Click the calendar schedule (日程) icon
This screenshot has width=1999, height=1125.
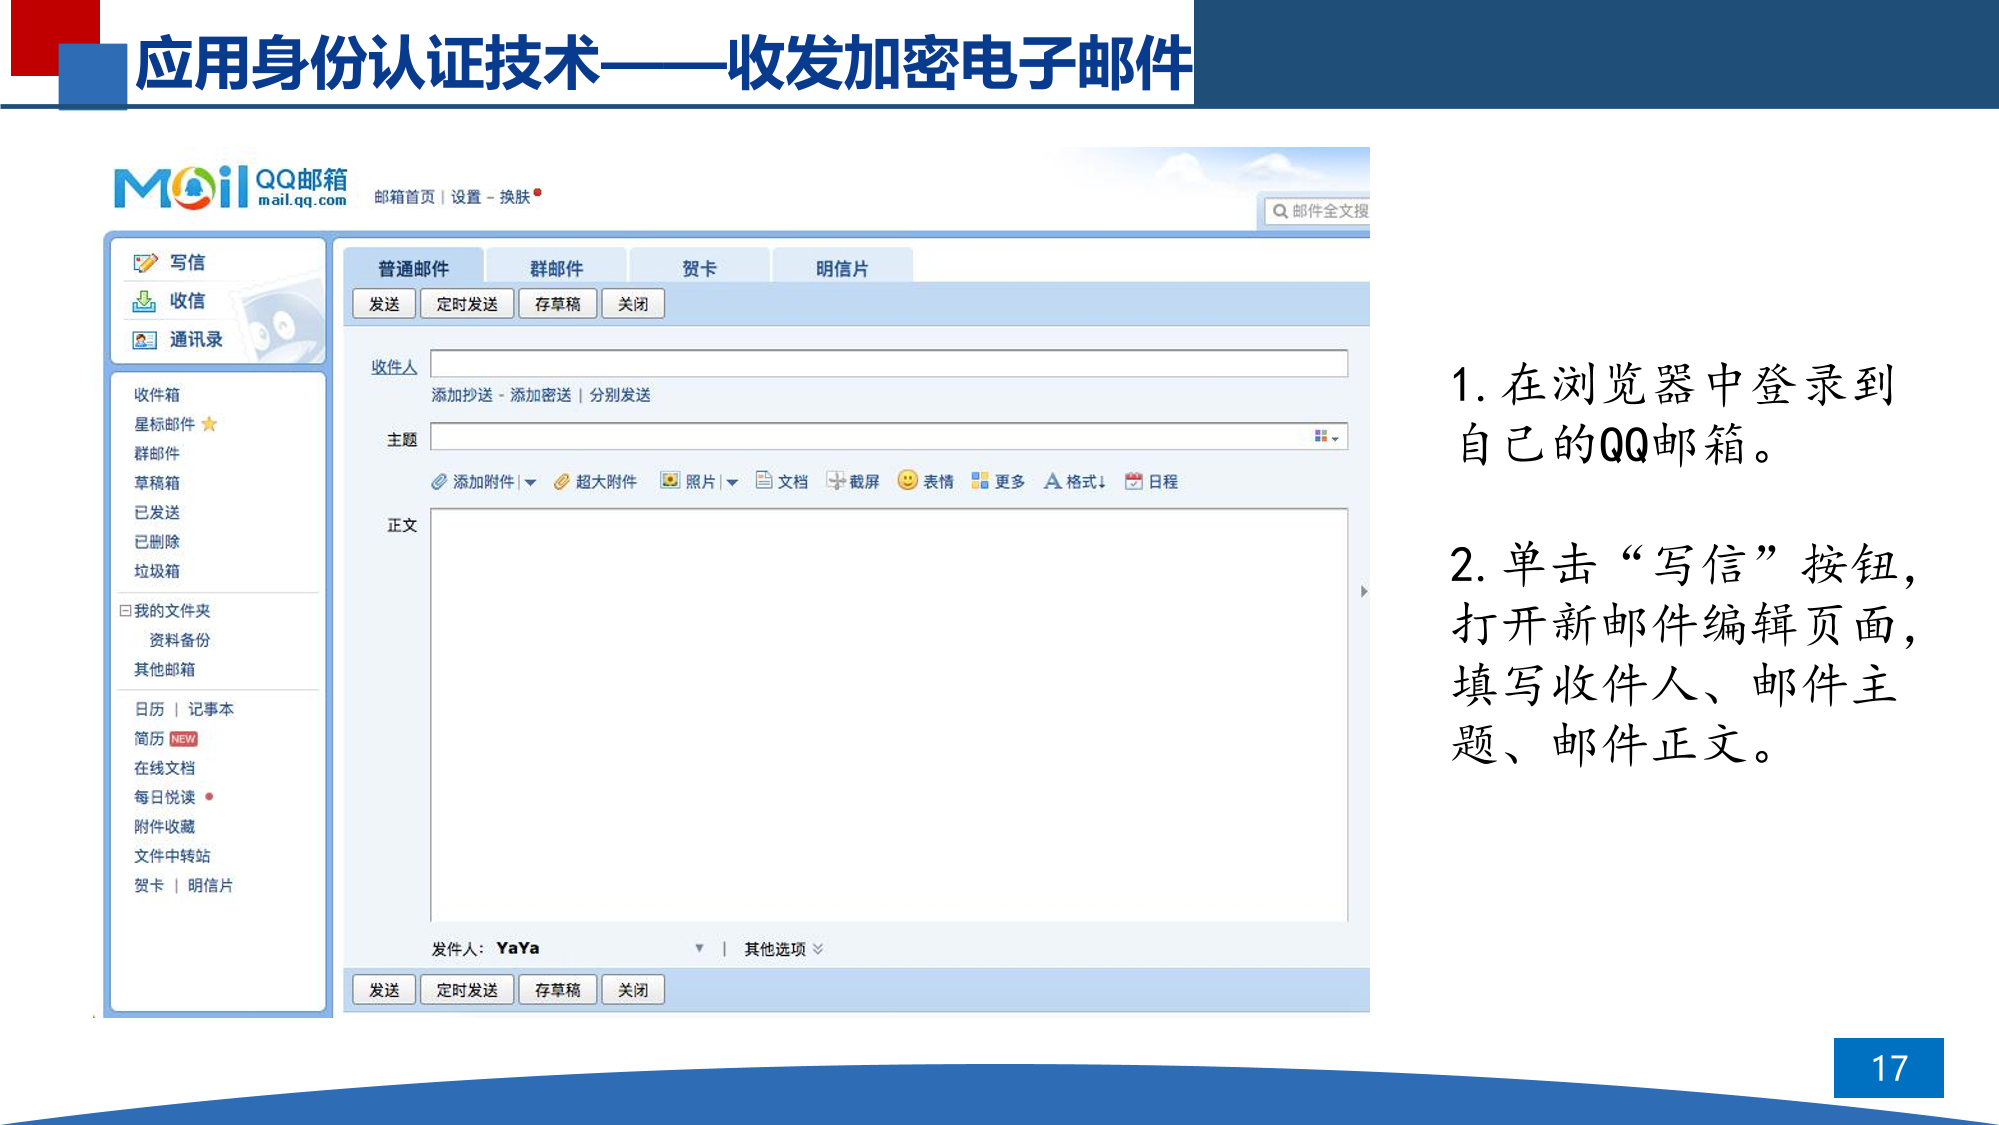pos(1133,481)
